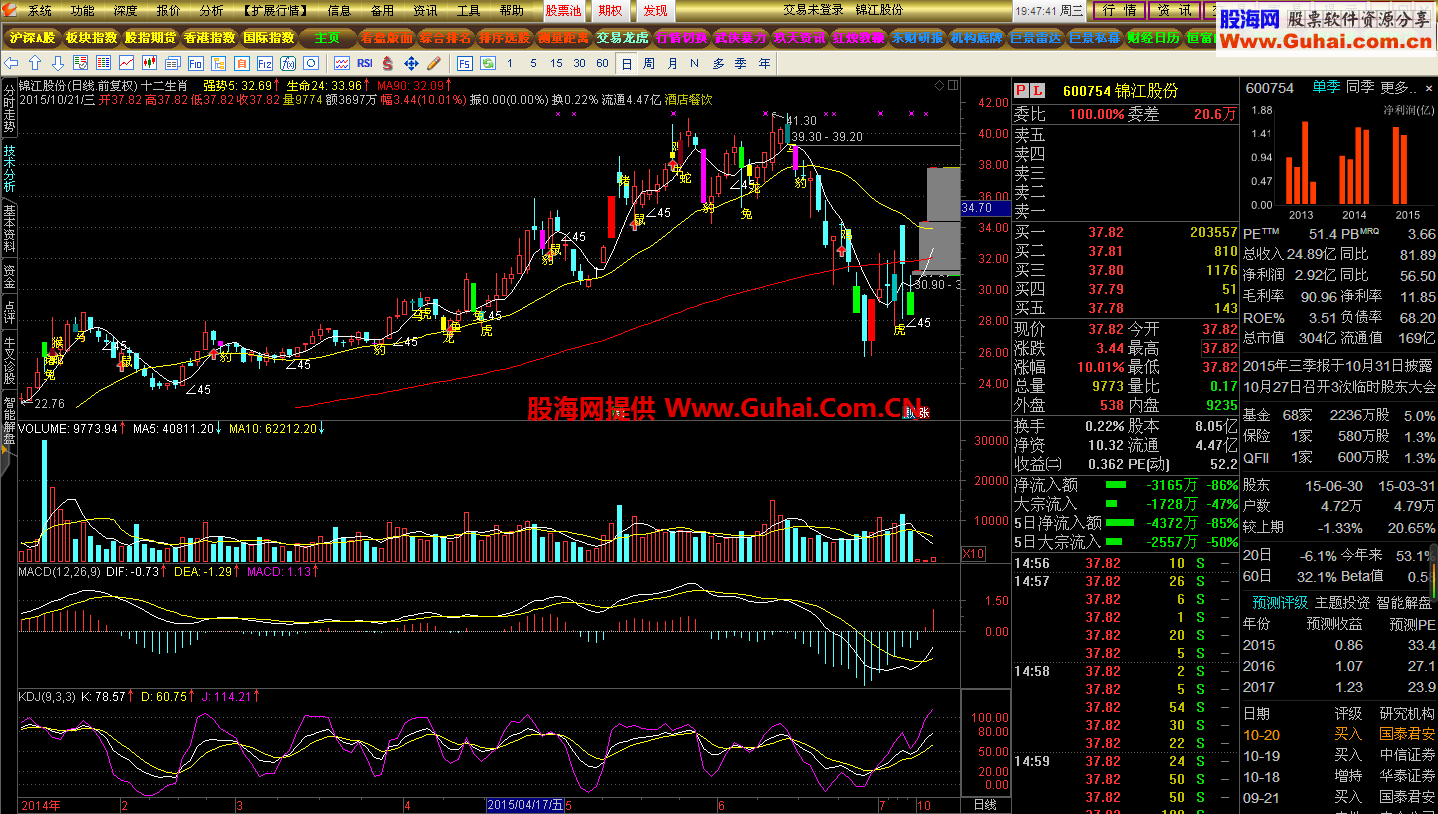This screenshot has height=814, width=1438.
Task: Click the 板块指数 button
Action: [91, 38]
